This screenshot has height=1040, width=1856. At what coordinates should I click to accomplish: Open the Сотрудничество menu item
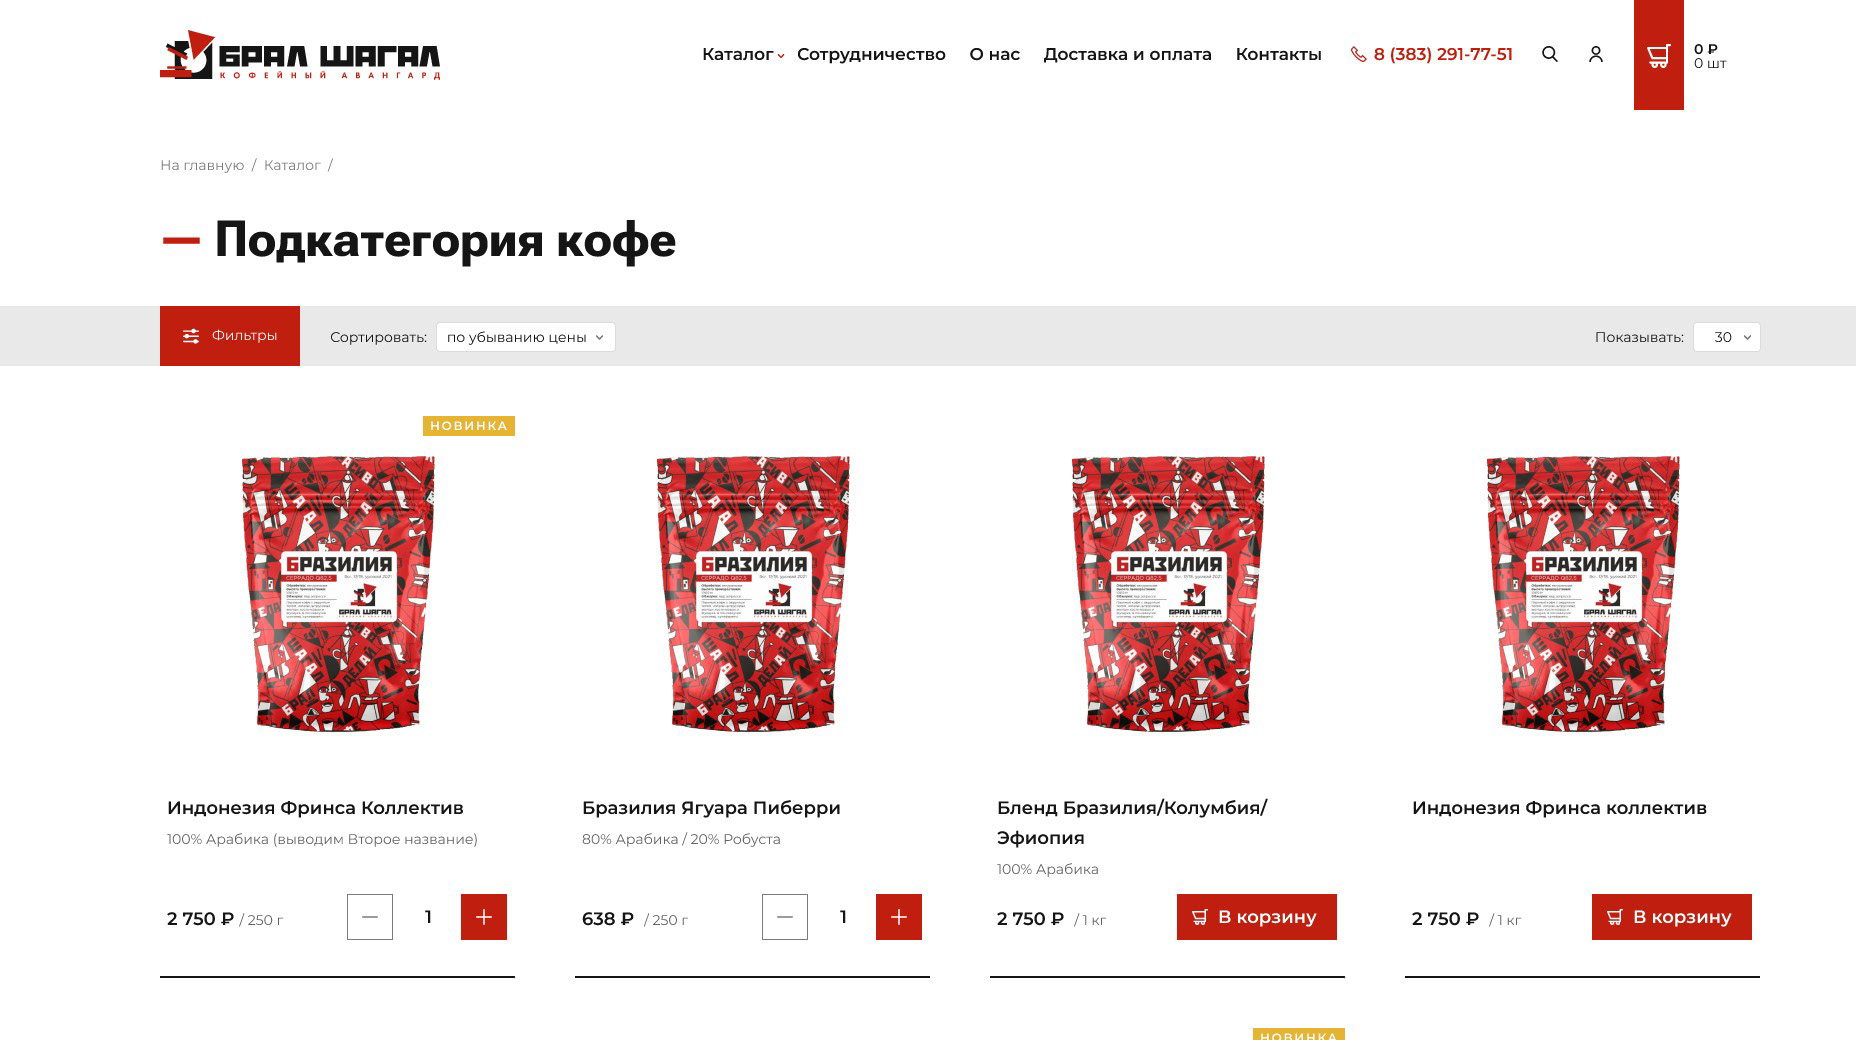[x=871, y=54]
